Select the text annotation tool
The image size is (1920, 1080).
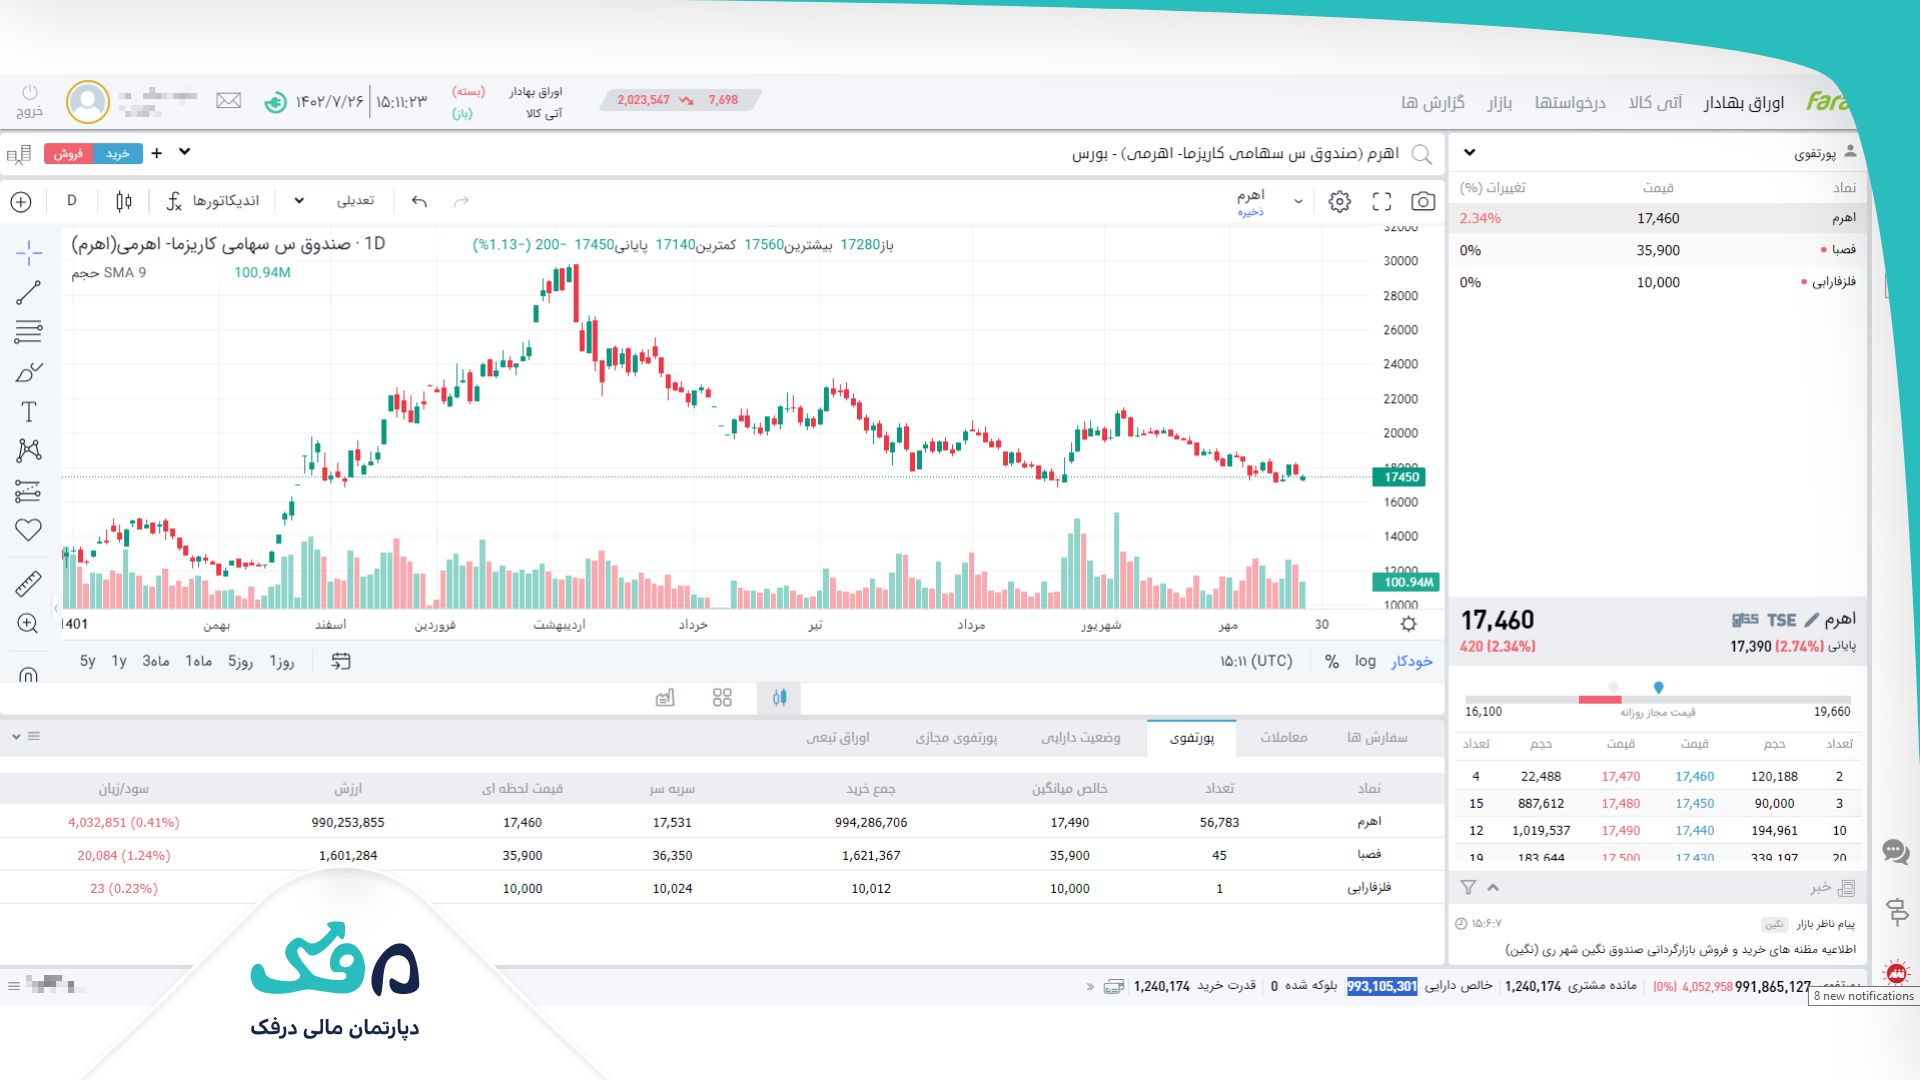click(28, 412)
